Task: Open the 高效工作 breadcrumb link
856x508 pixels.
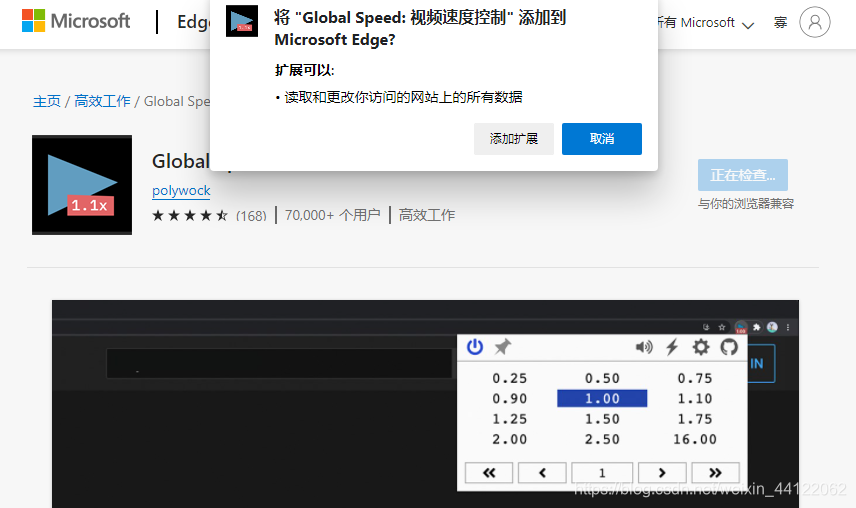Action: 103,101
